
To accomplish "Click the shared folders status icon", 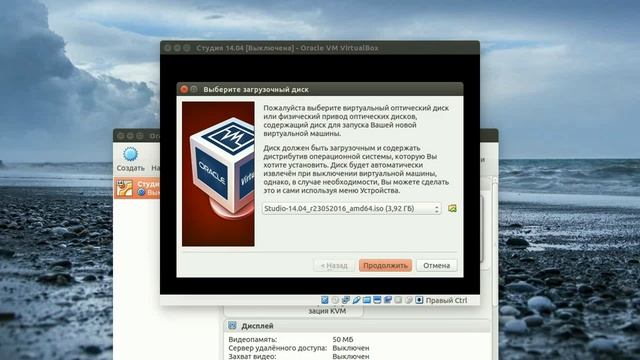I will 367,300.
